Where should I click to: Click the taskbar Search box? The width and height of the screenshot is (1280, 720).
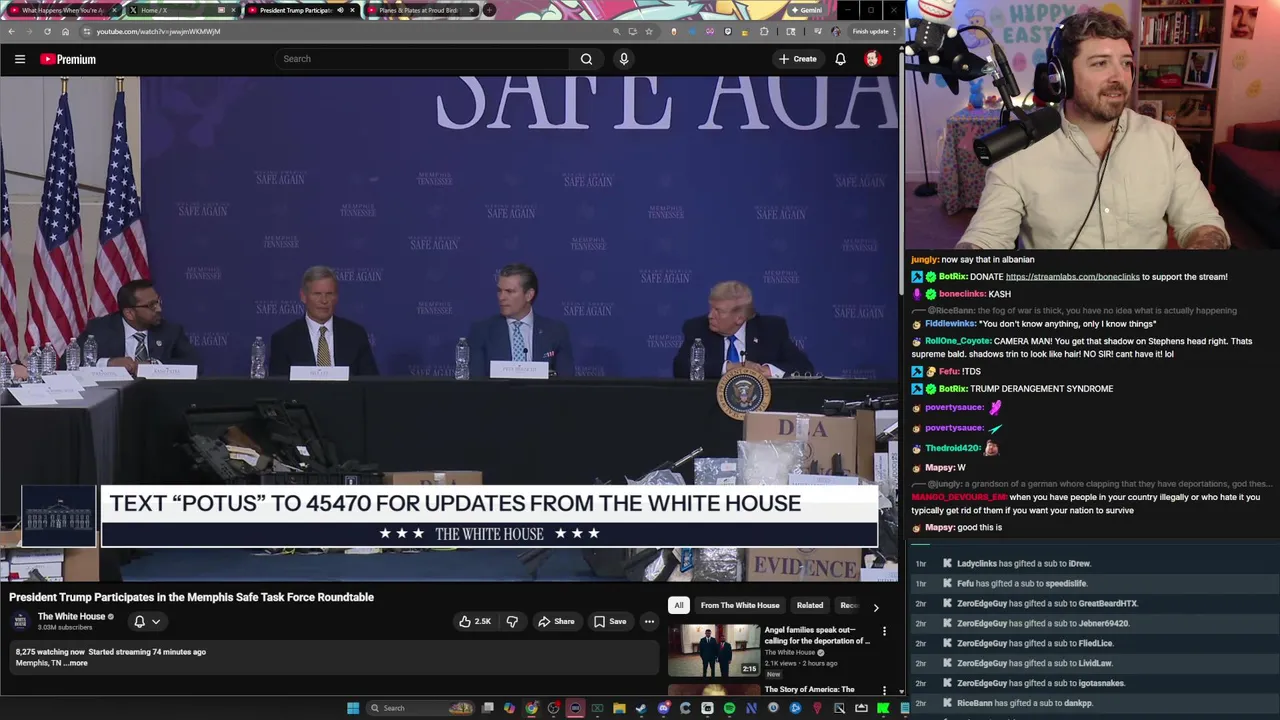(420, 708)
